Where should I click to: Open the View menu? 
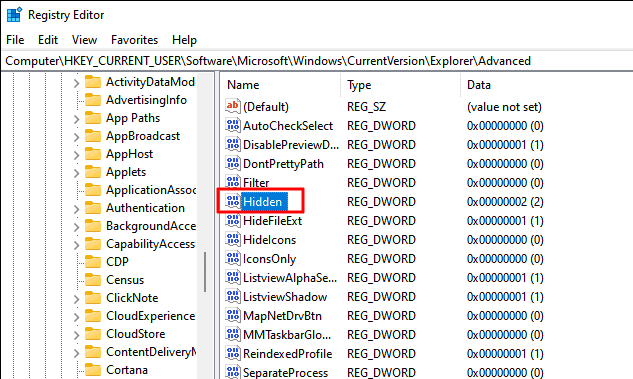point(84,40)
